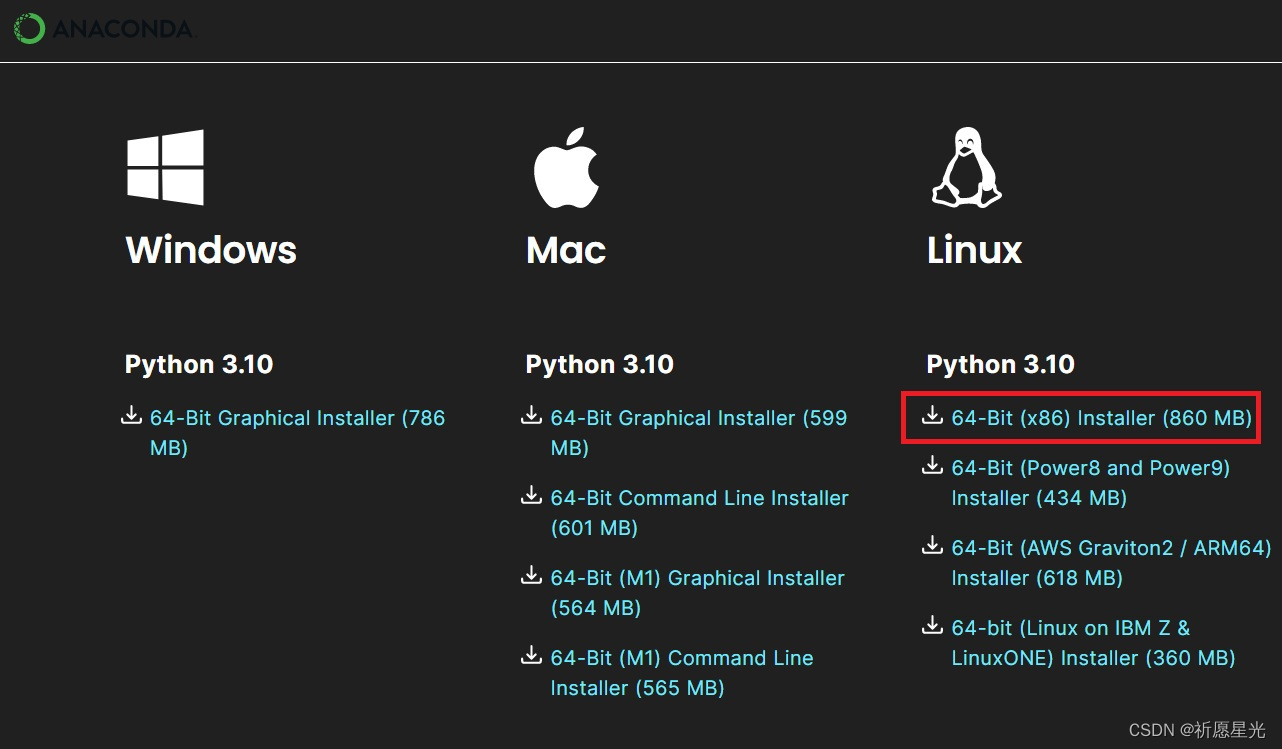Image resolution: width=1282 pixels, height=749 pixels.
Task: Download Linux AWS Graviton2 / ARM64 Installer
Action: point(1112,563)
